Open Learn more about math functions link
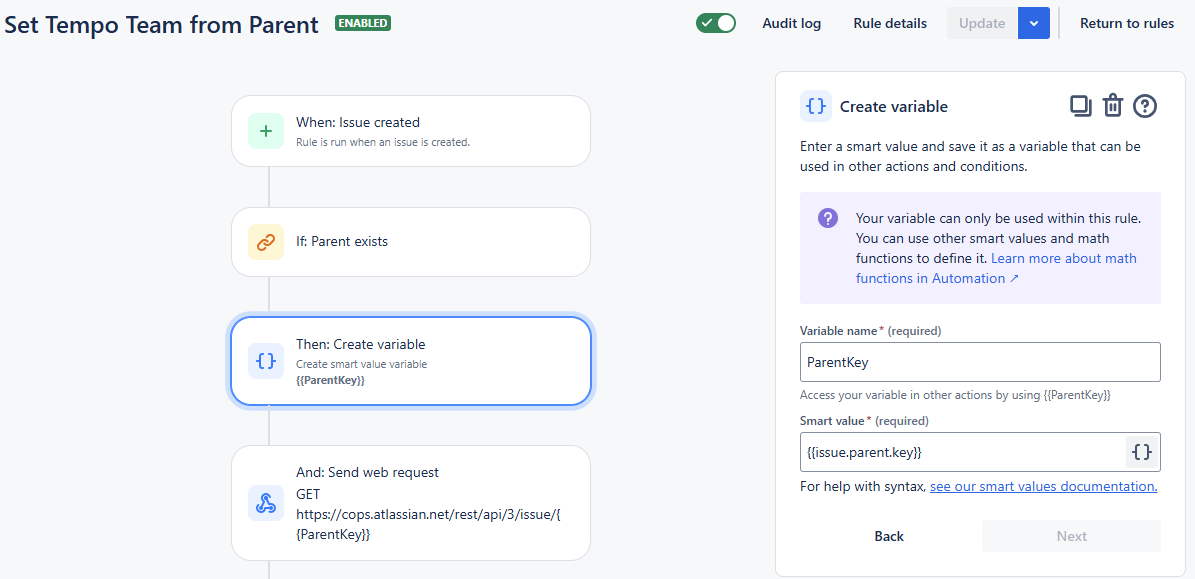 point(1063,258)
